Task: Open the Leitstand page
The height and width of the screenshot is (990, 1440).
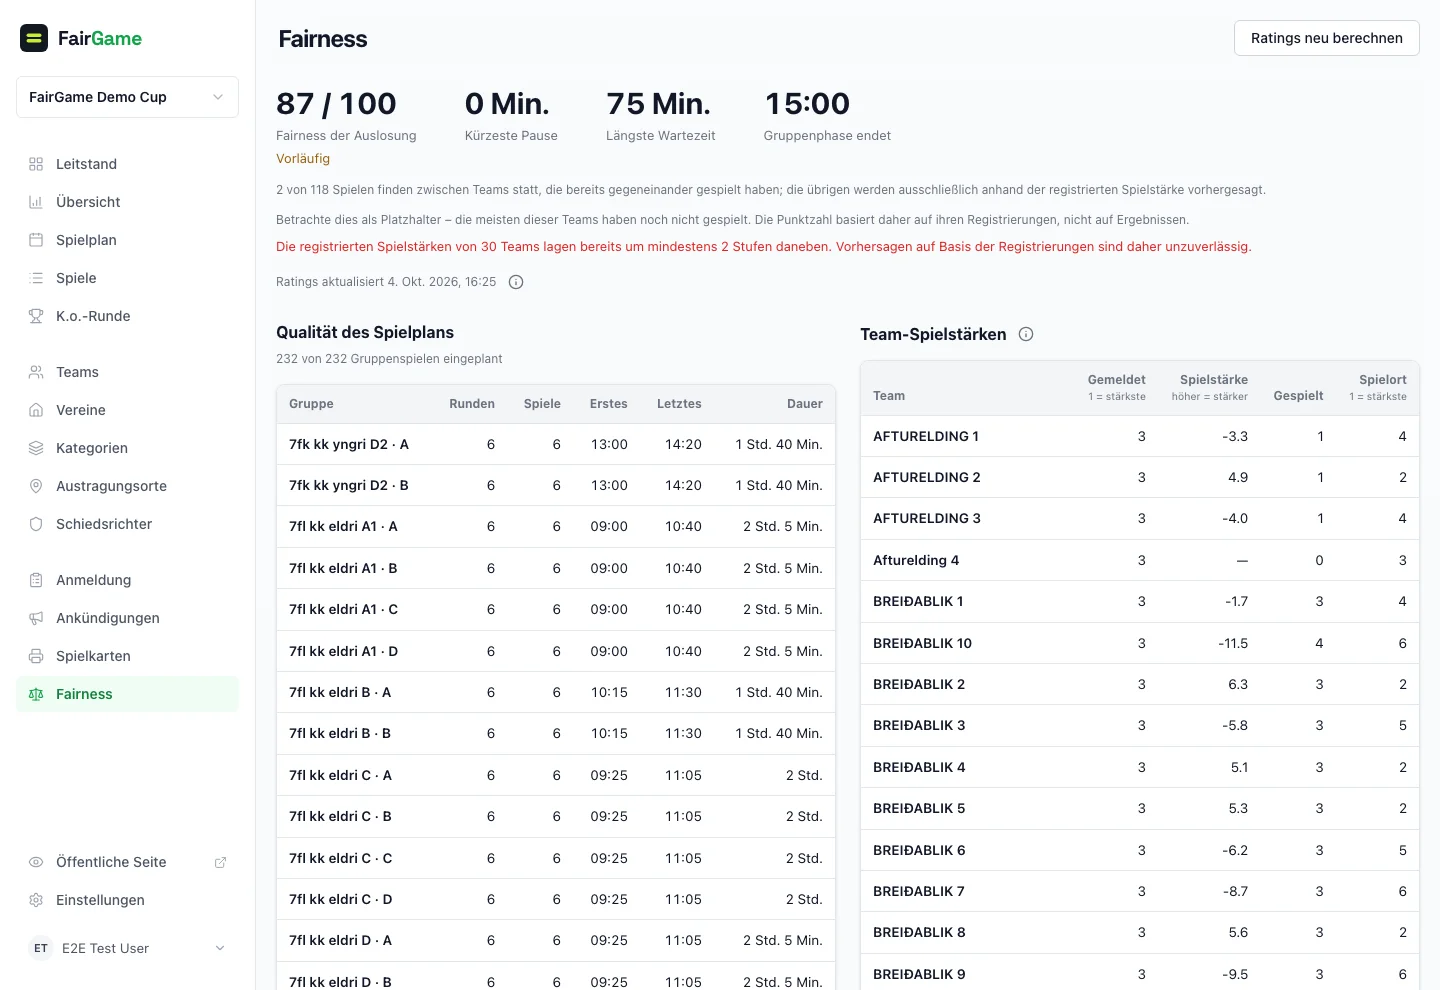Action: coord(127,164)
